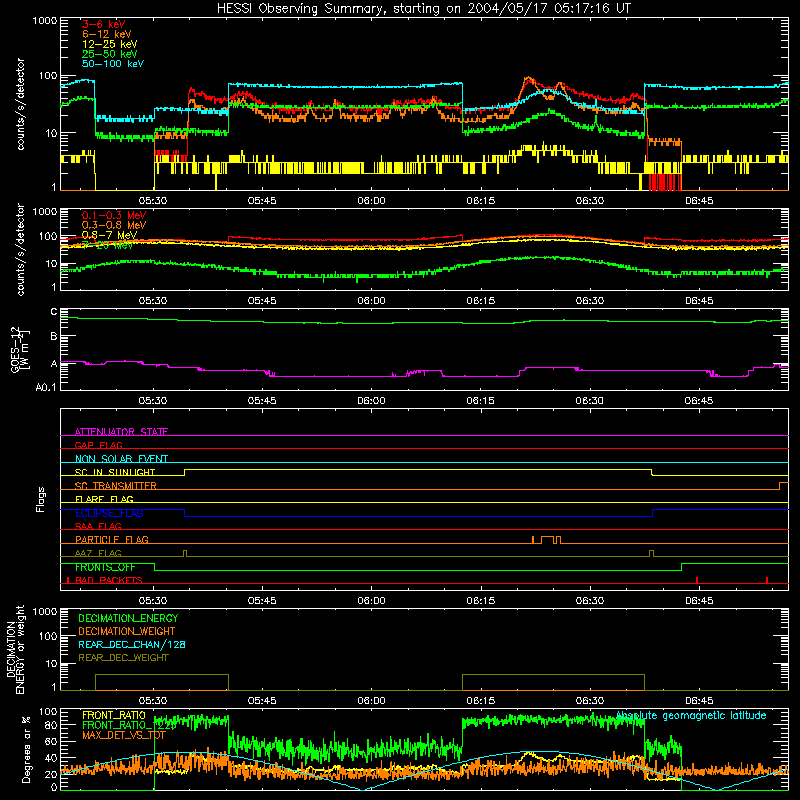
Task: Select the green 25-50 keV legend label
Action: (x=110, y=54)
